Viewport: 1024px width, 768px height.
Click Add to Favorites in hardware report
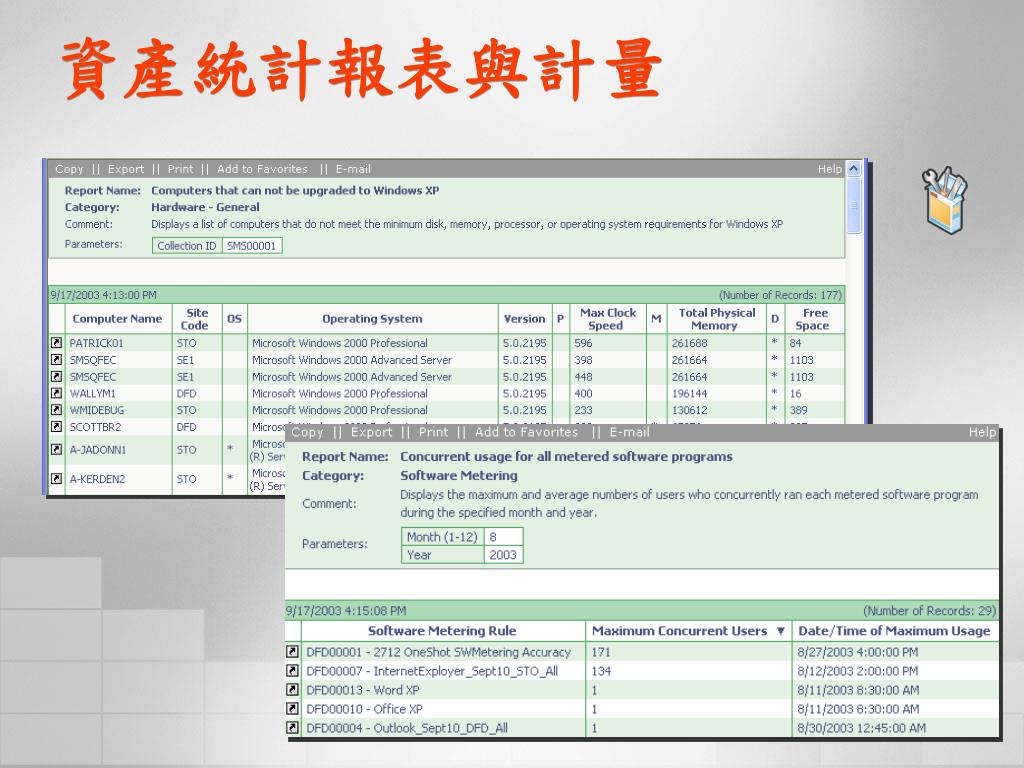[x=263, y=169]
